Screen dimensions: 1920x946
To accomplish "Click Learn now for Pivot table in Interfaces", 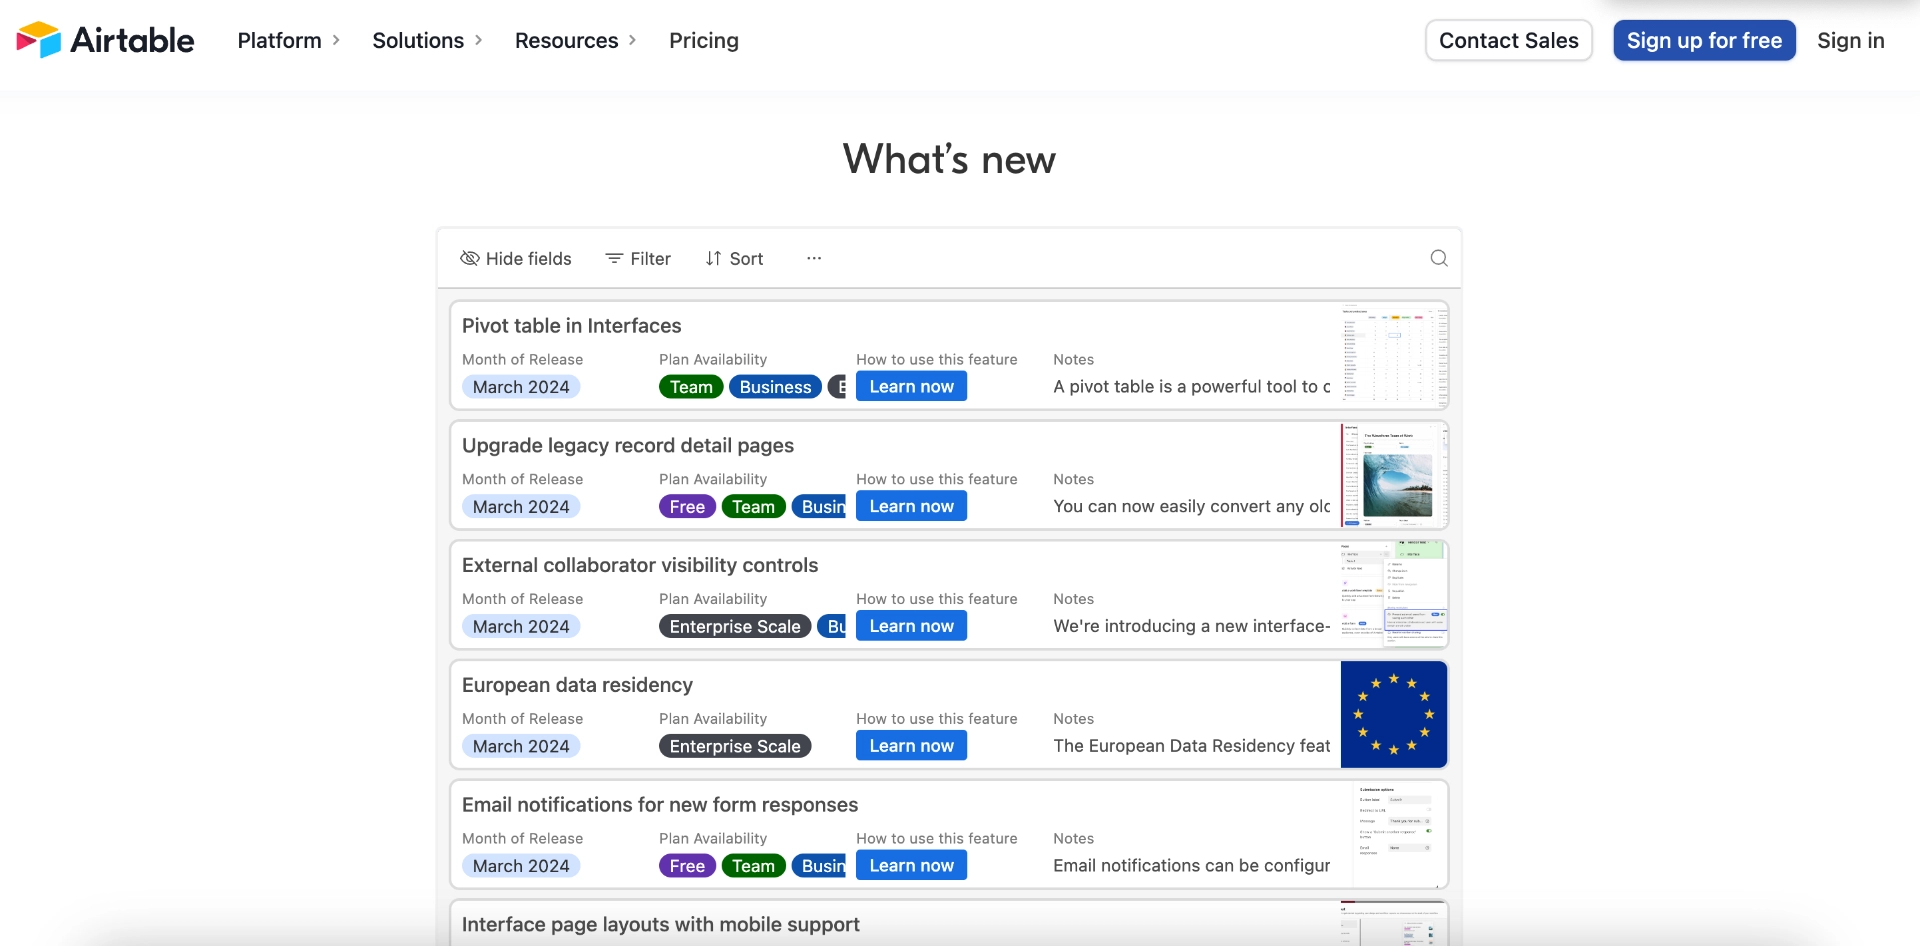I will (910, 386).
